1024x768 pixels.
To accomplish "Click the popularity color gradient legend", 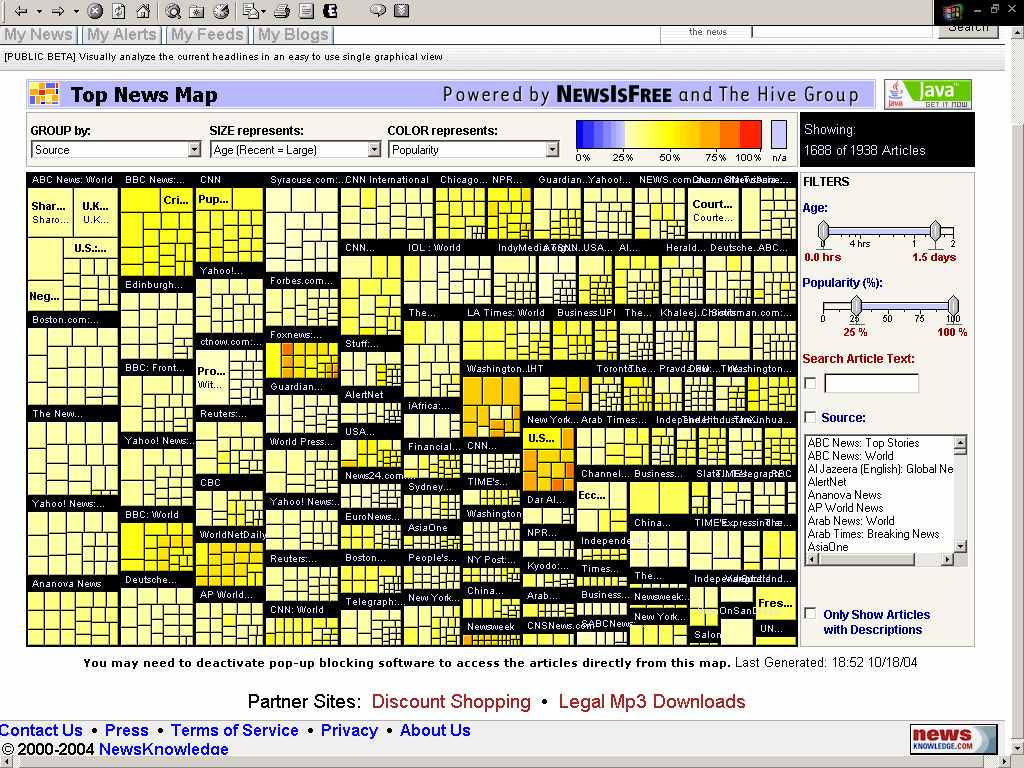I will (x=669, y=134).
